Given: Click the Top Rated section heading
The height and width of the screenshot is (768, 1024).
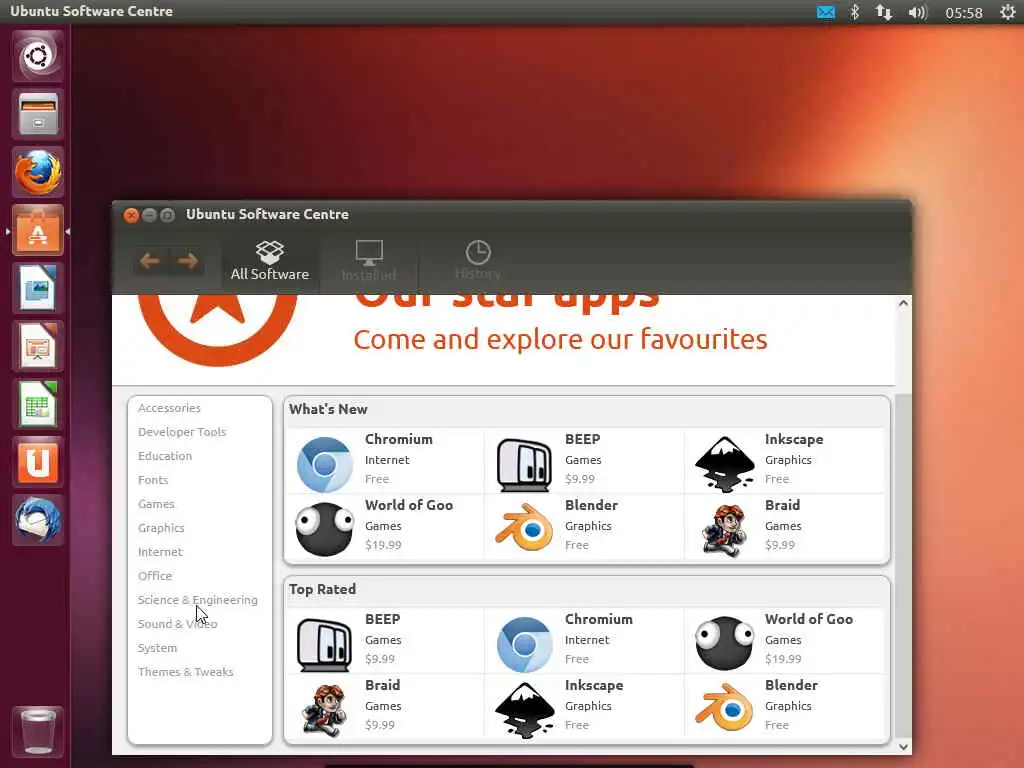Looking at the screenshot, I should tap(323, 589).
